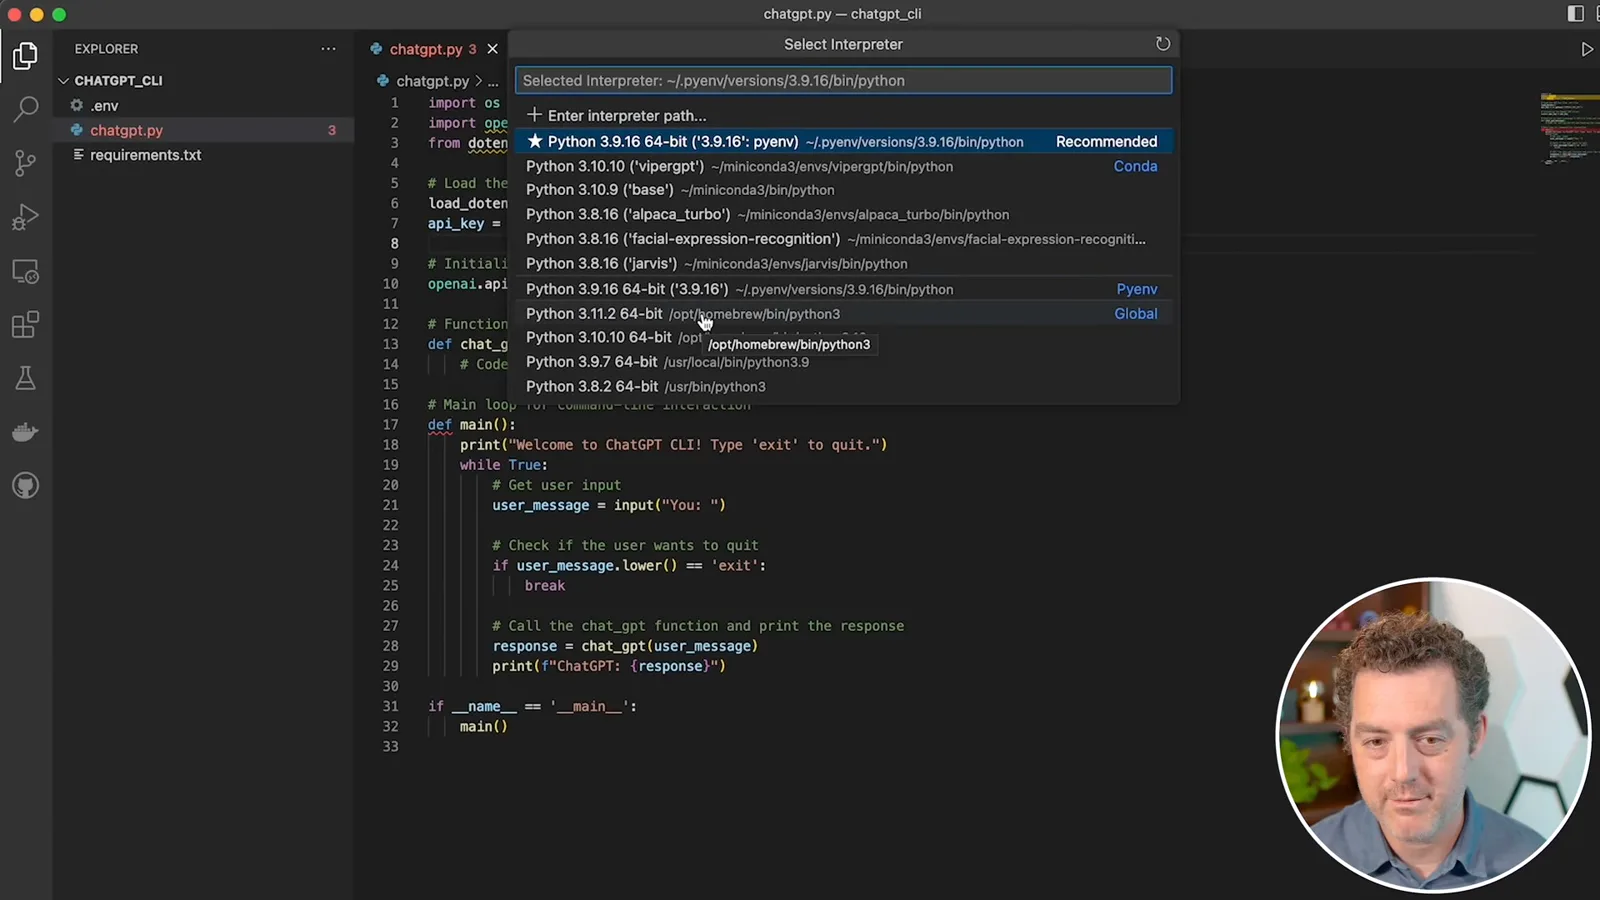Click the problems count badge on chatgpt.py
The image size is (1600, 900).
(x=332, y=130)
